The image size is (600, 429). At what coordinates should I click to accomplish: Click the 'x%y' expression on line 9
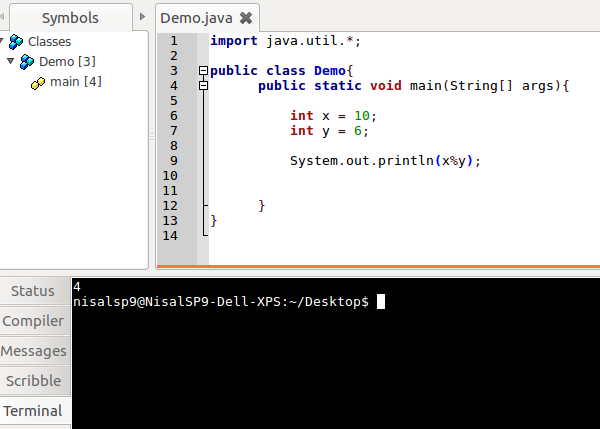454,161
